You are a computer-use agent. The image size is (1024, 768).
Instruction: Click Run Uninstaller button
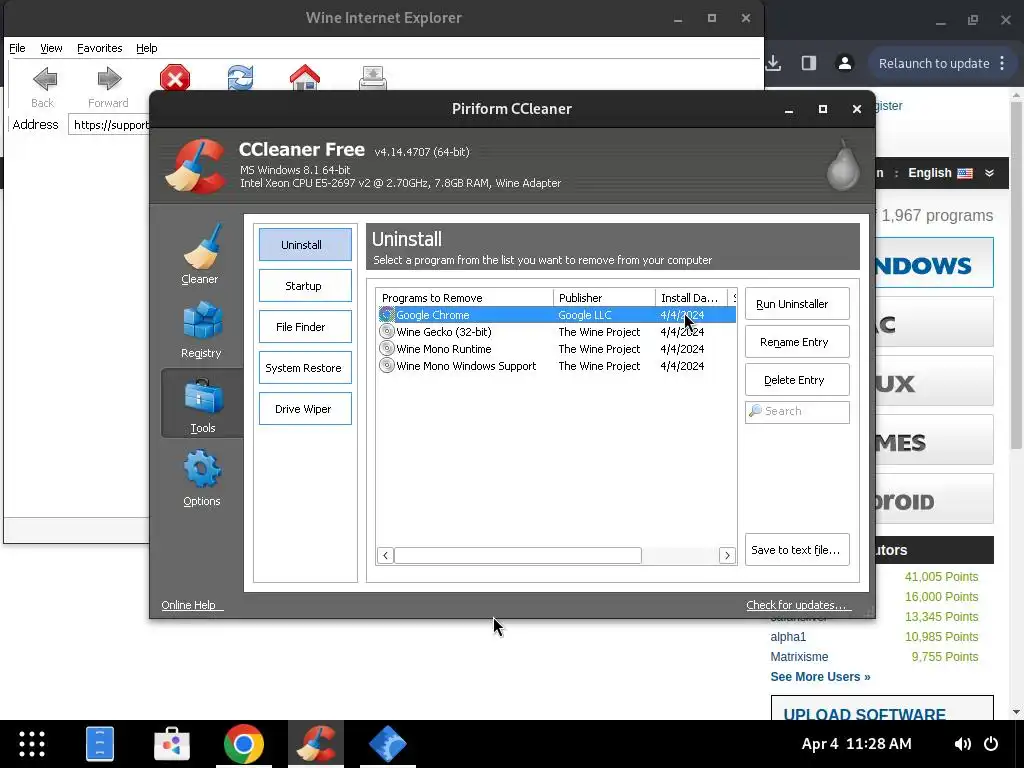pos(797,304)
